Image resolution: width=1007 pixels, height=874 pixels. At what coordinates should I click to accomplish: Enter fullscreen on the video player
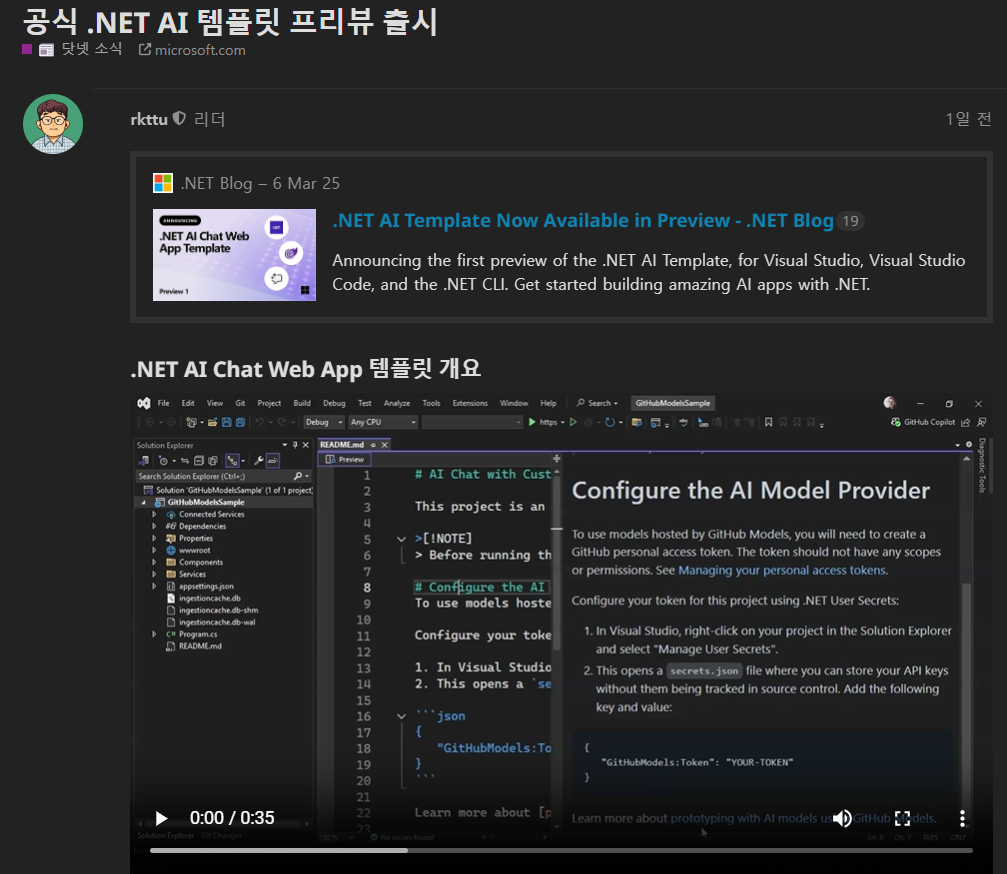point(902,817)
